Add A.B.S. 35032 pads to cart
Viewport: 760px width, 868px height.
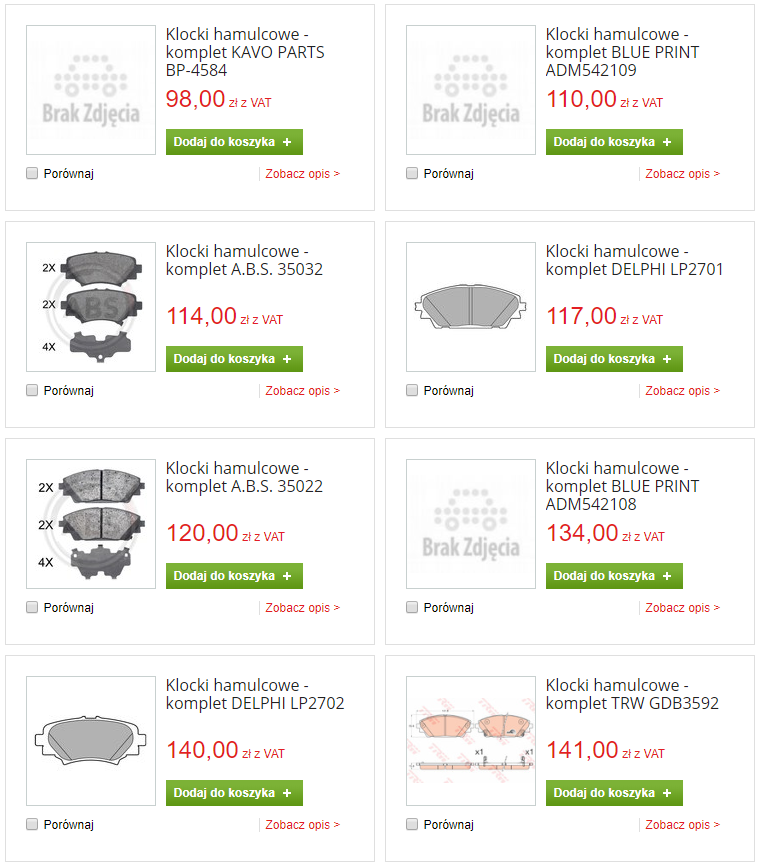(234, 359)
